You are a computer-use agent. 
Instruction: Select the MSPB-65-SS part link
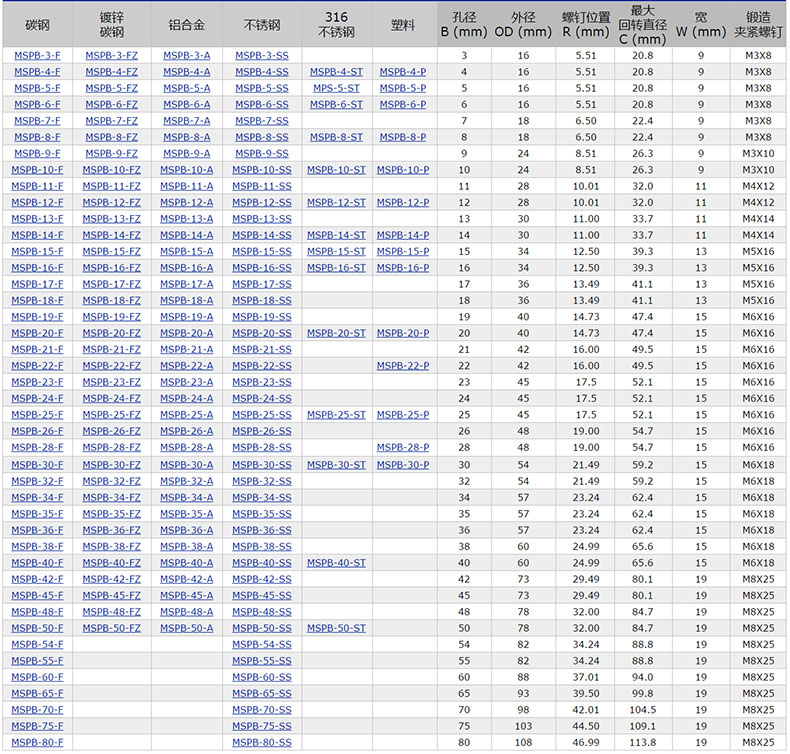(x=262, y=693)
